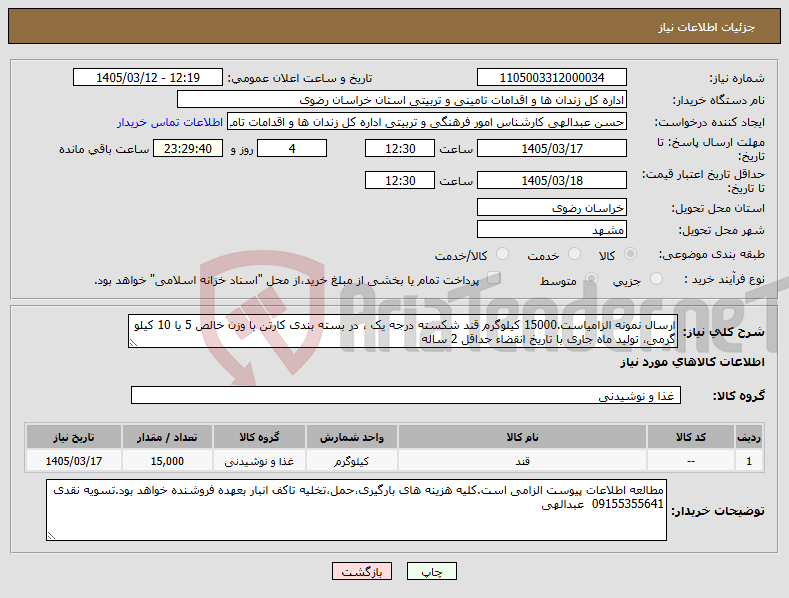Image resolution: width=789 pixels, height=598 pixels.
Task: Click the کیلوگرم unit cell
Action: (x=352, y=461)
